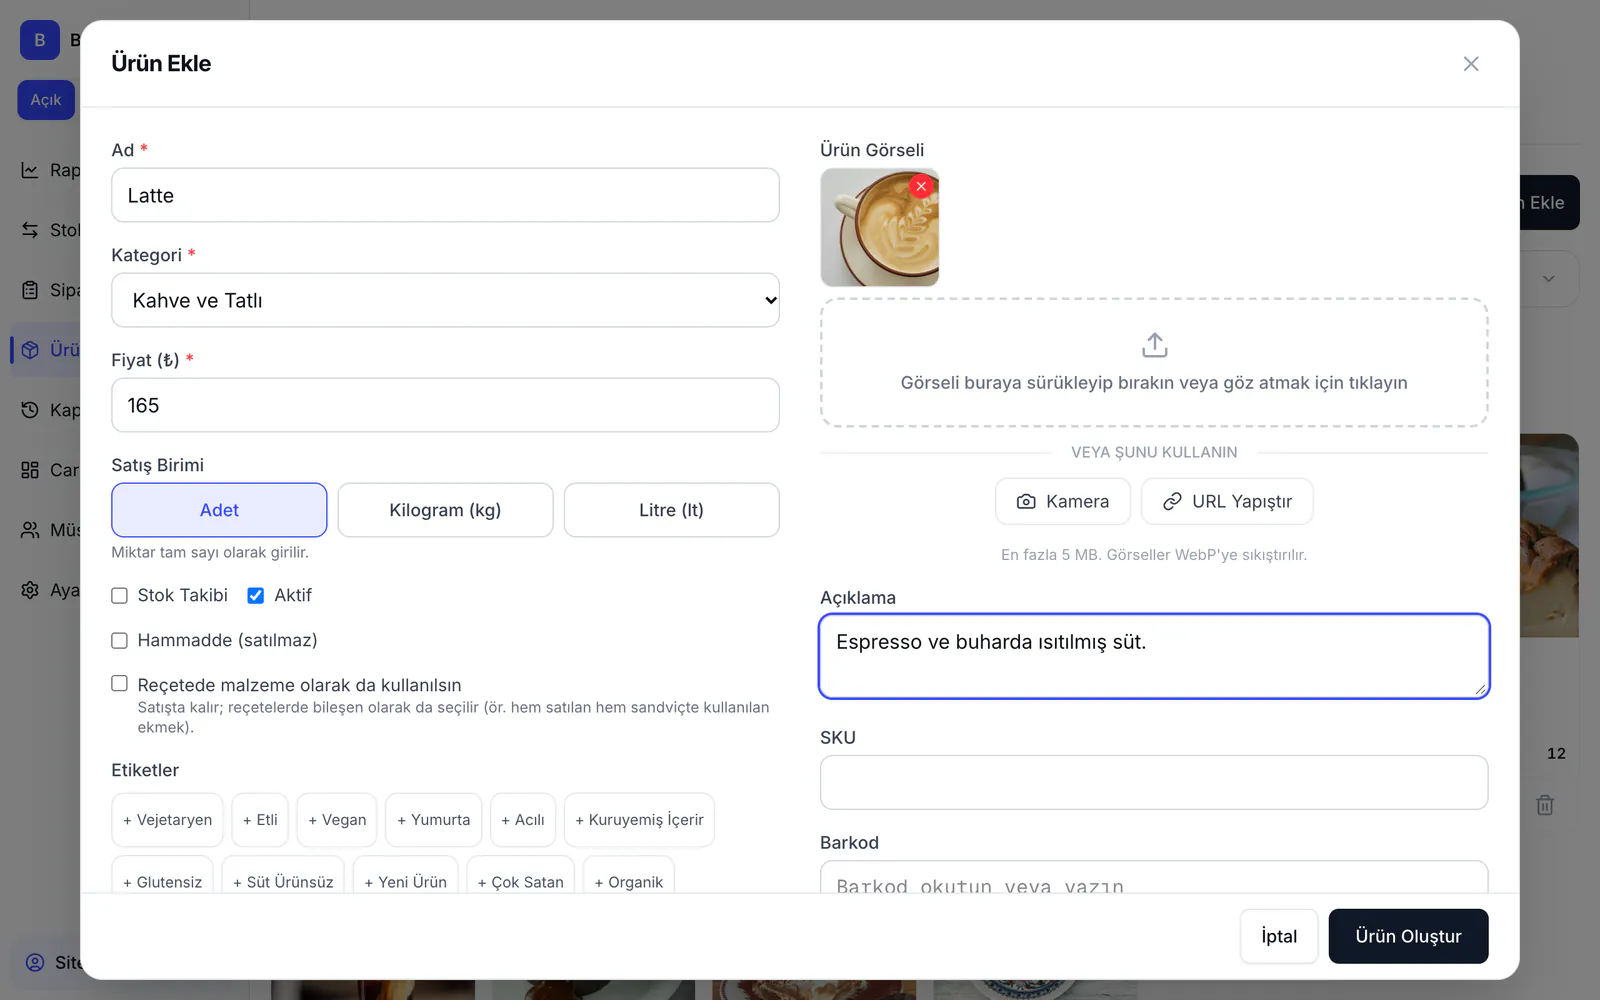Image resolution: width=1600 pixels, height=1000 pixels.
Task: Open settings gear icon in sidebar
Action: coord(30,590)
